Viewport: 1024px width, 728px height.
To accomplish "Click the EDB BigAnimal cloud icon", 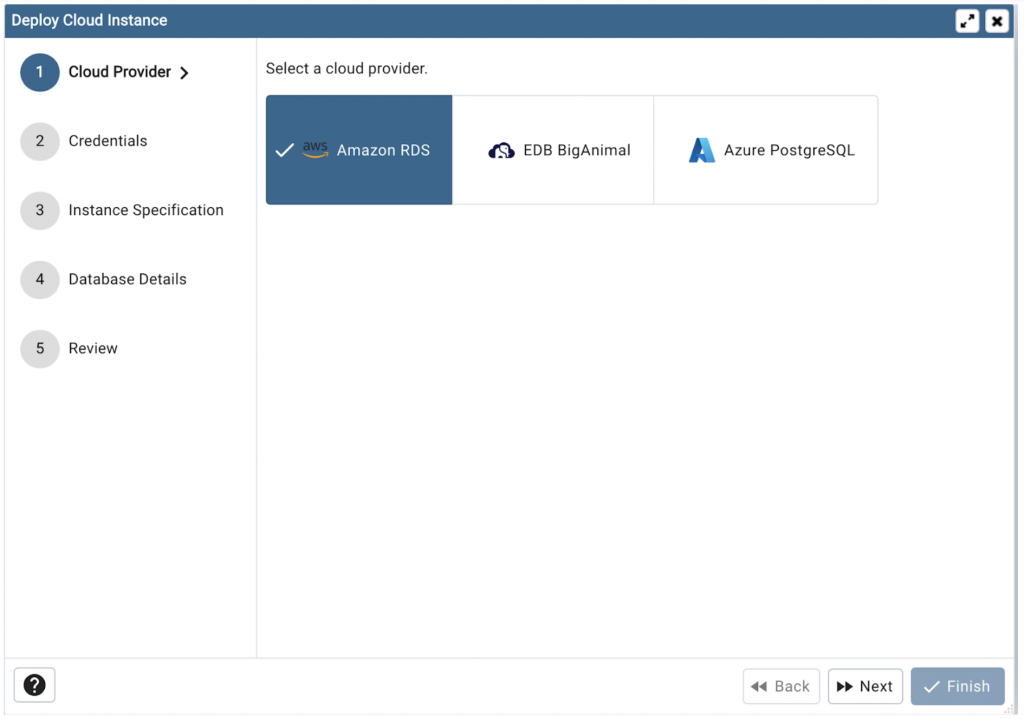I will pyautogui.click(x=501, y=150).
